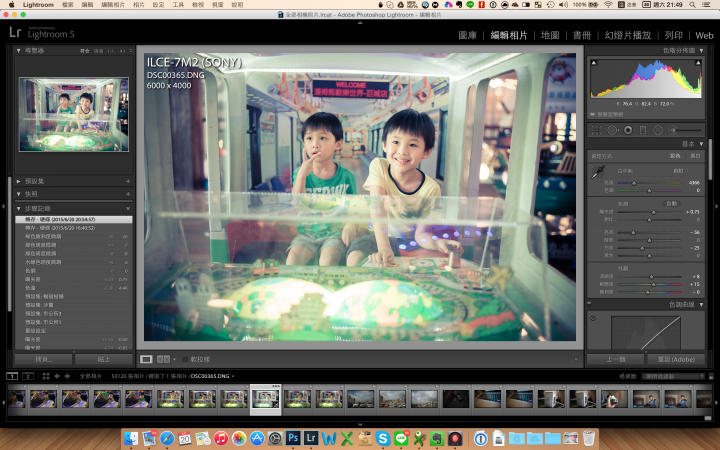Collapse the History (步驟記錄) panel

click(18, 208)
